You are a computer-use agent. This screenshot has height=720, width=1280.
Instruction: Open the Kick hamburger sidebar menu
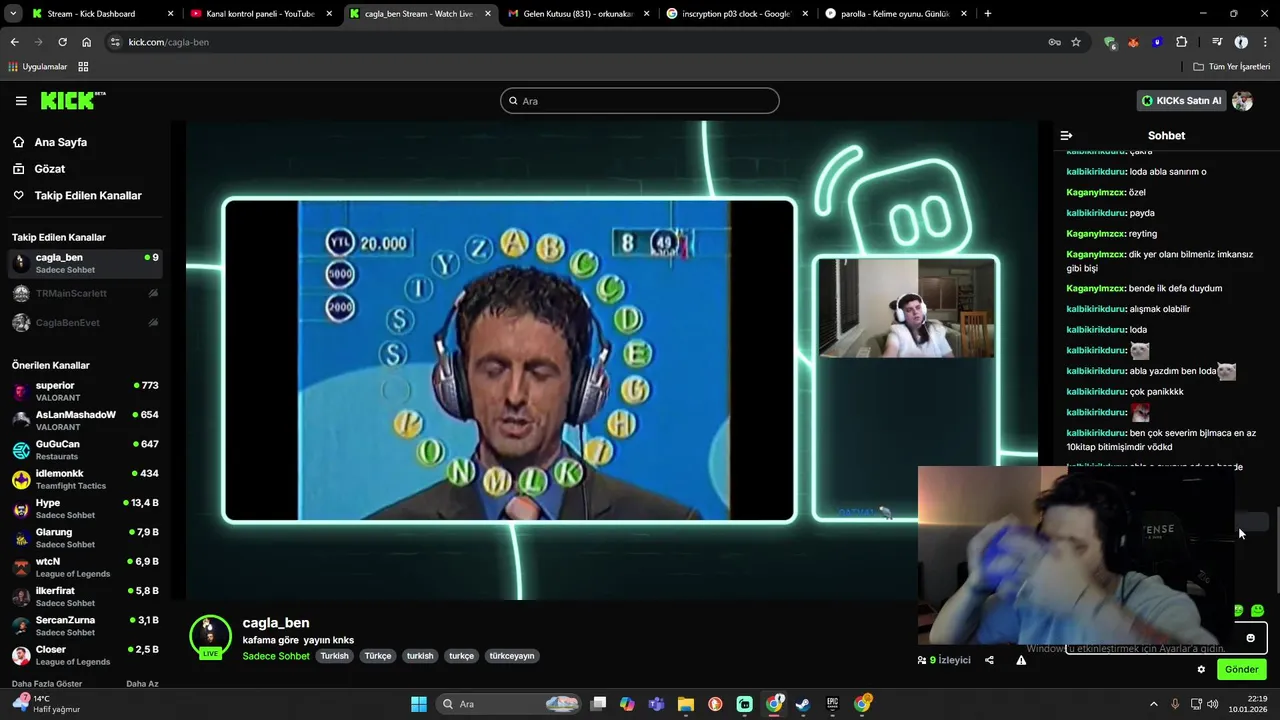click(21, 101)
